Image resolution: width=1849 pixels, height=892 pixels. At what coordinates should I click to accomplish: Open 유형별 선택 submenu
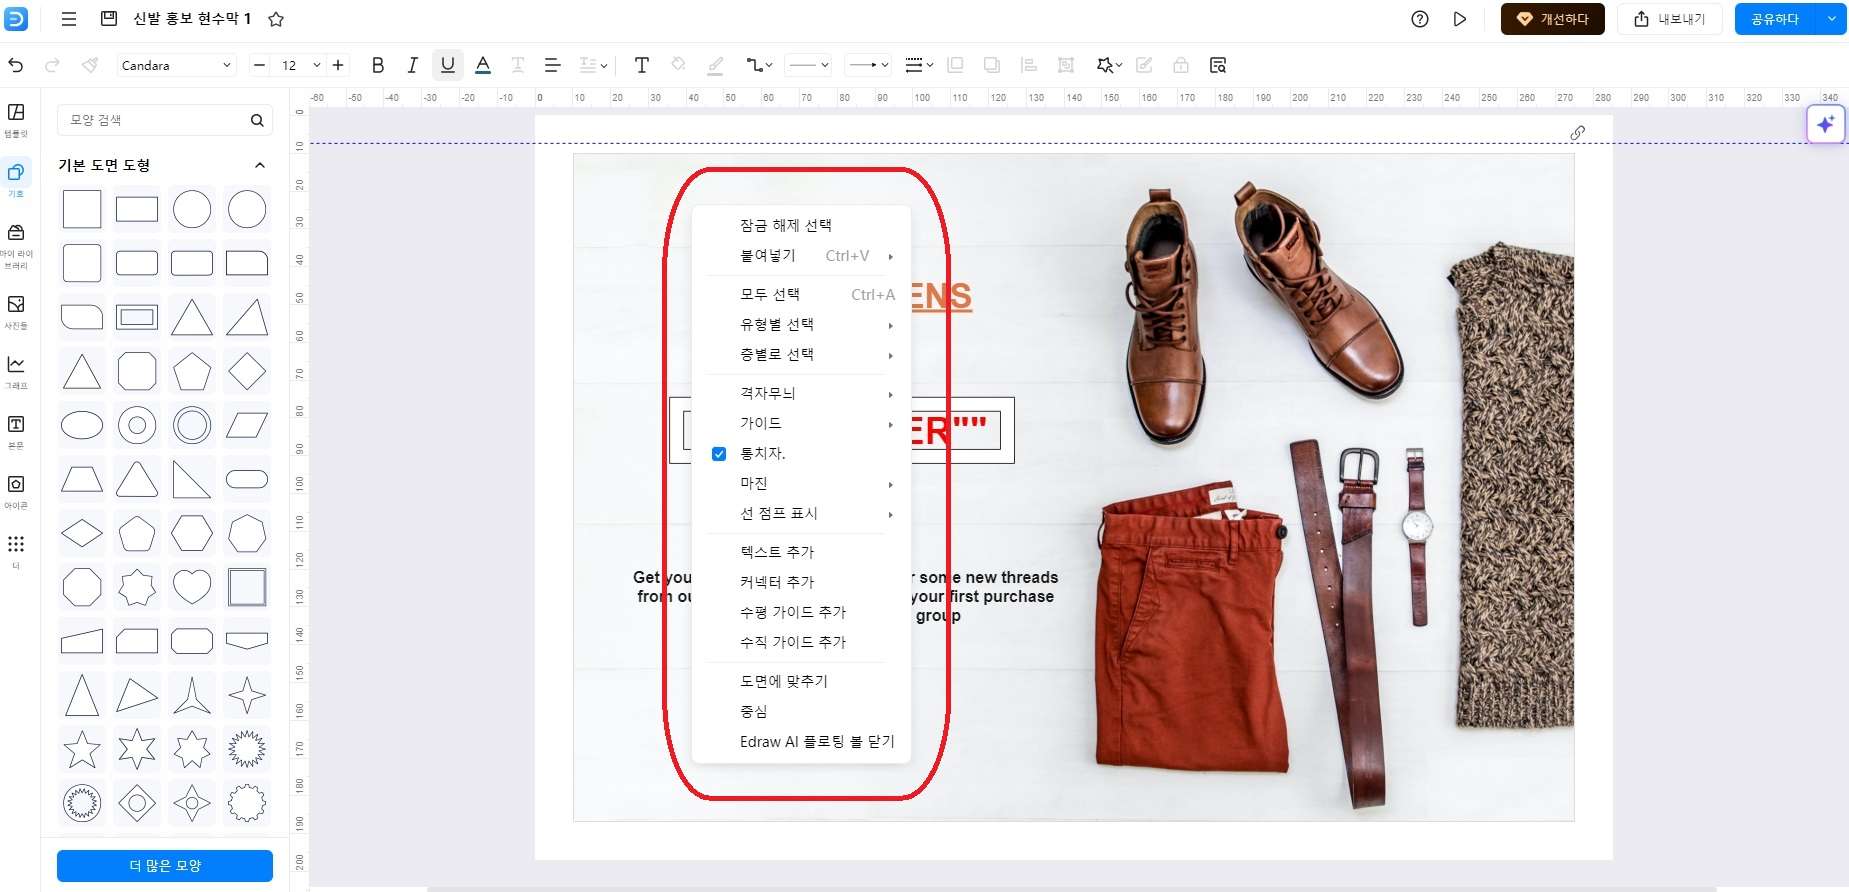801,325
